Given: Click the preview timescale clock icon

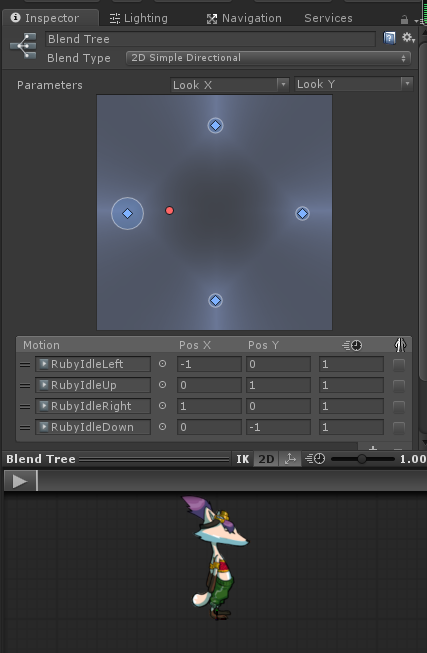Looking at the screenshot, I should coord(315,459).
